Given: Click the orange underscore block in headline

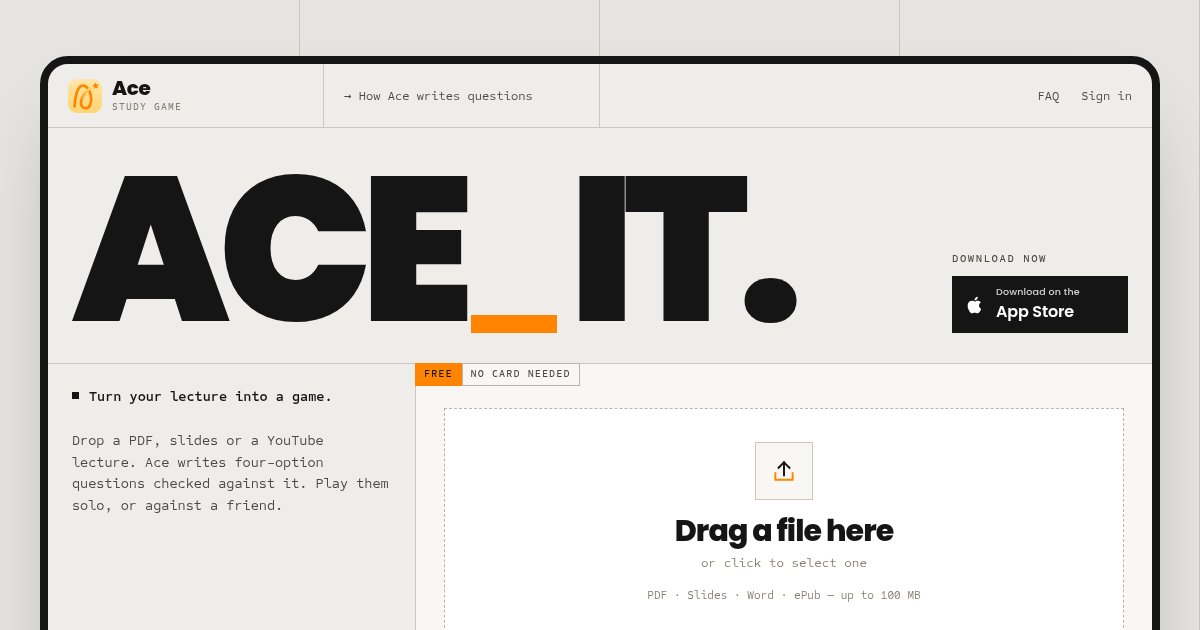Looking at the screenshot, I should (x=514, y=324).
